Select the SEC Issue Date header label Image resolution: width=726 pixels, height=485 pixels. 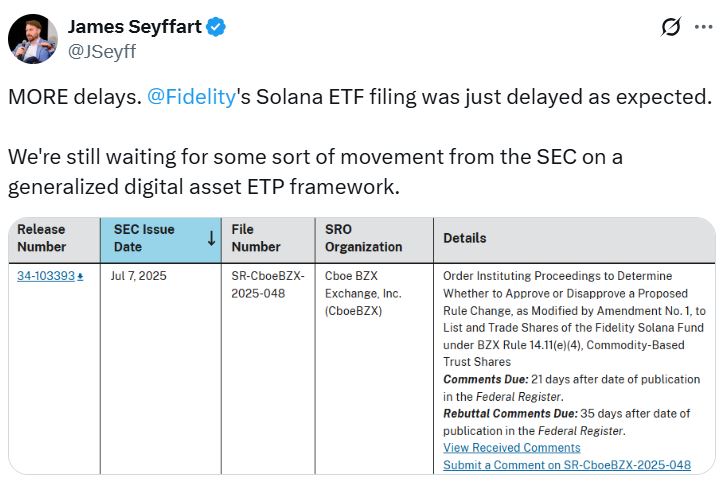click(144, 238)
